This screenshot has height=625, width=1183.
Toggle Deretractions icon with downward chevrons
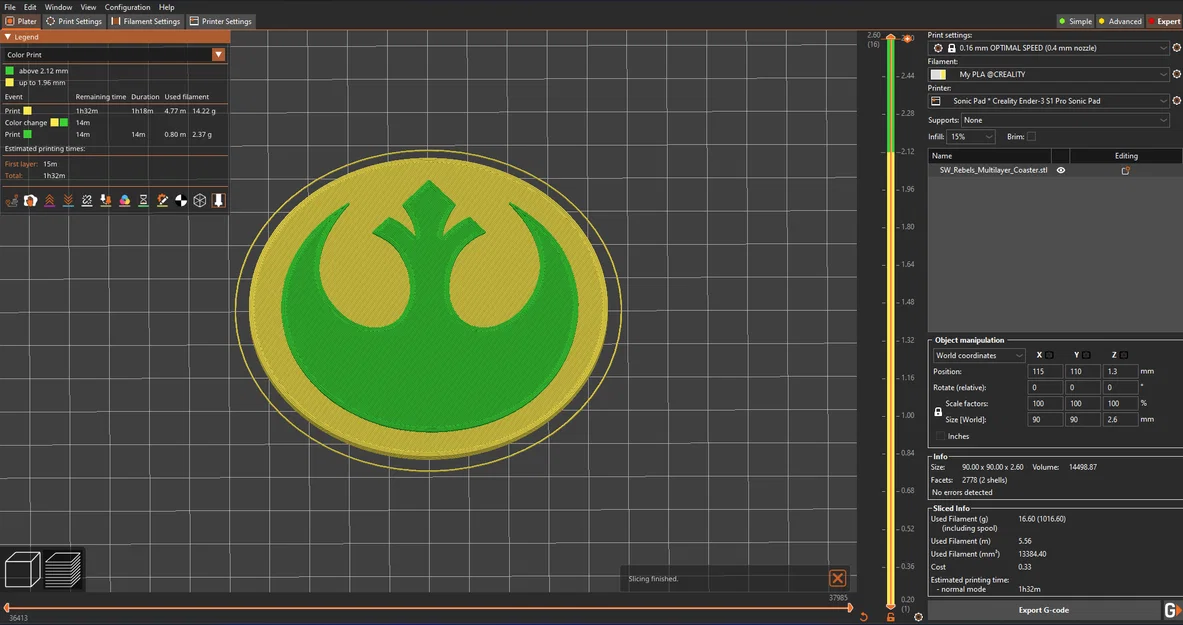(x=68, y=200)
